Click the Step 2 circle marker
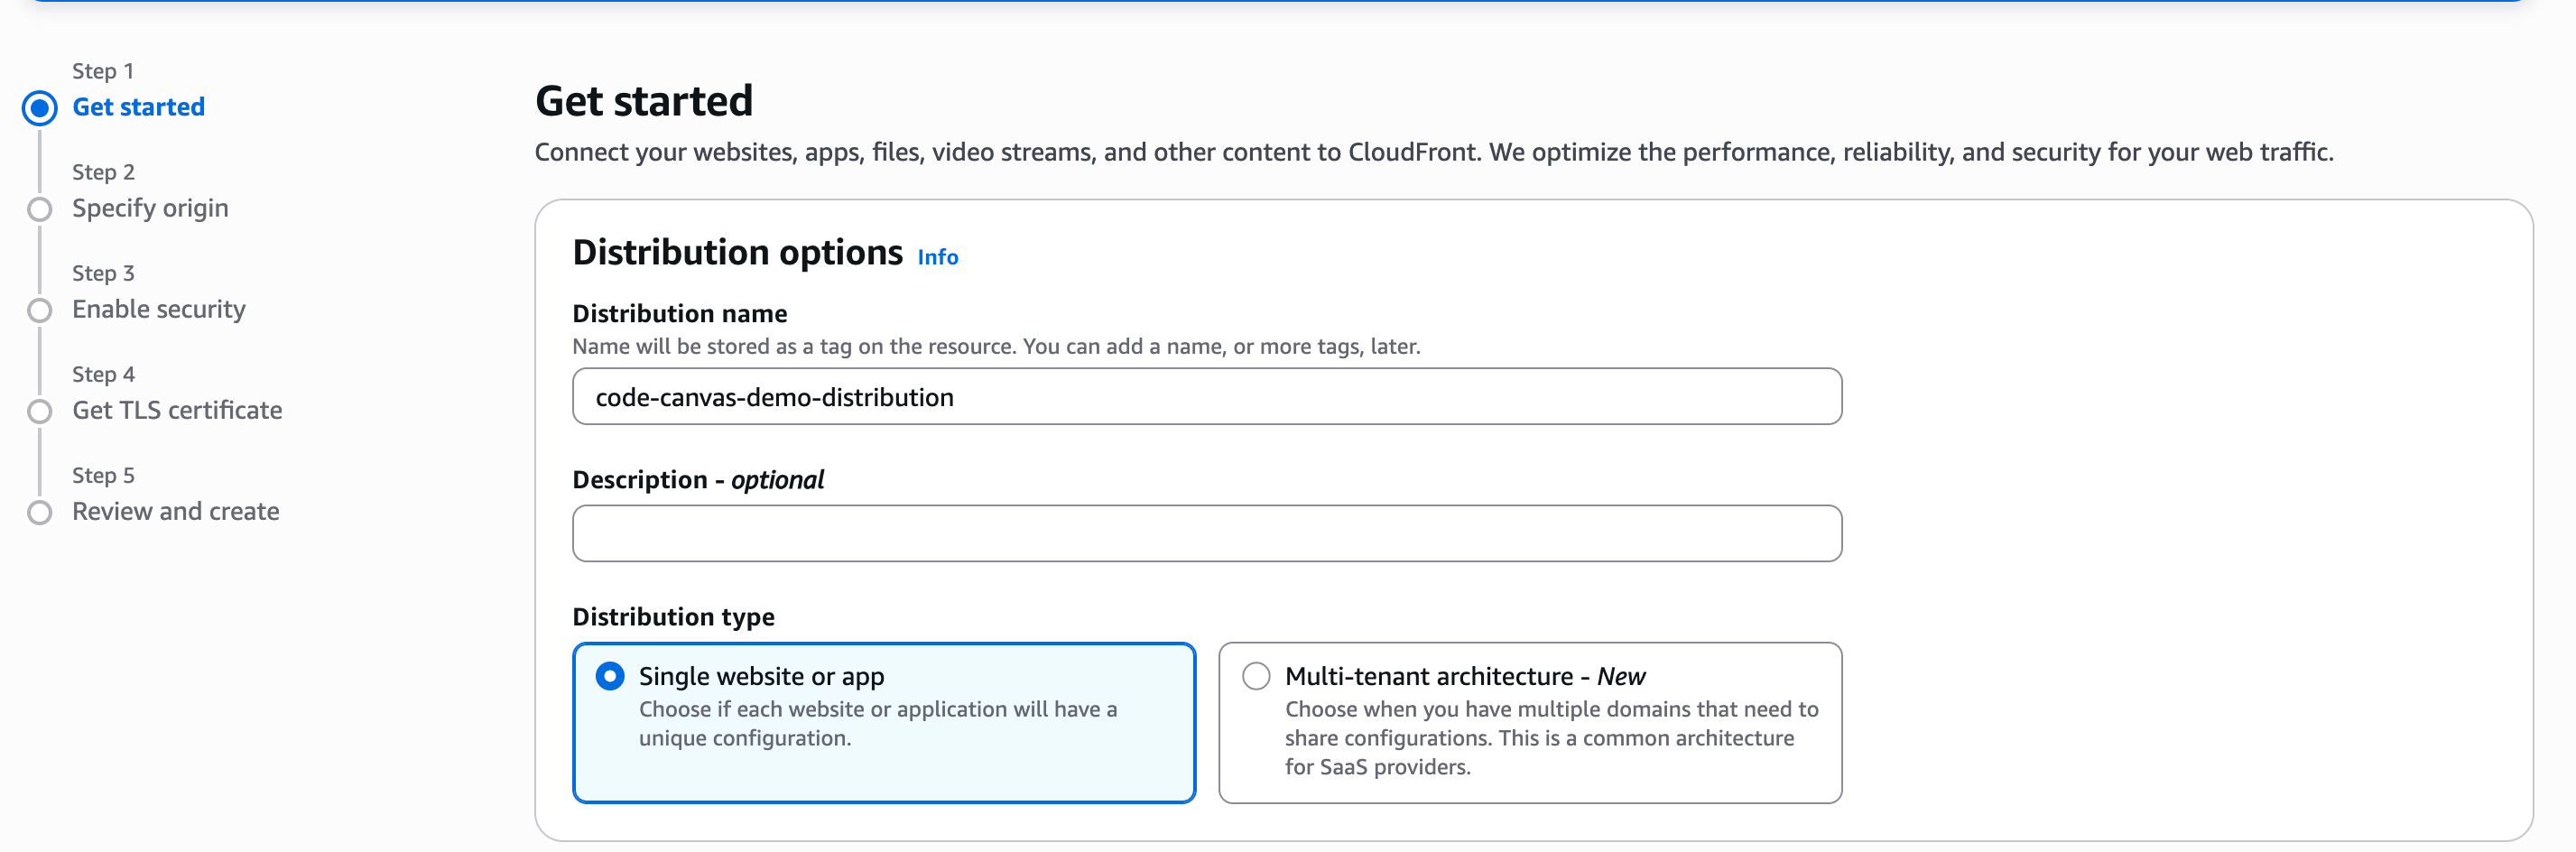2576x852 pixels. [x=40, y=209]
